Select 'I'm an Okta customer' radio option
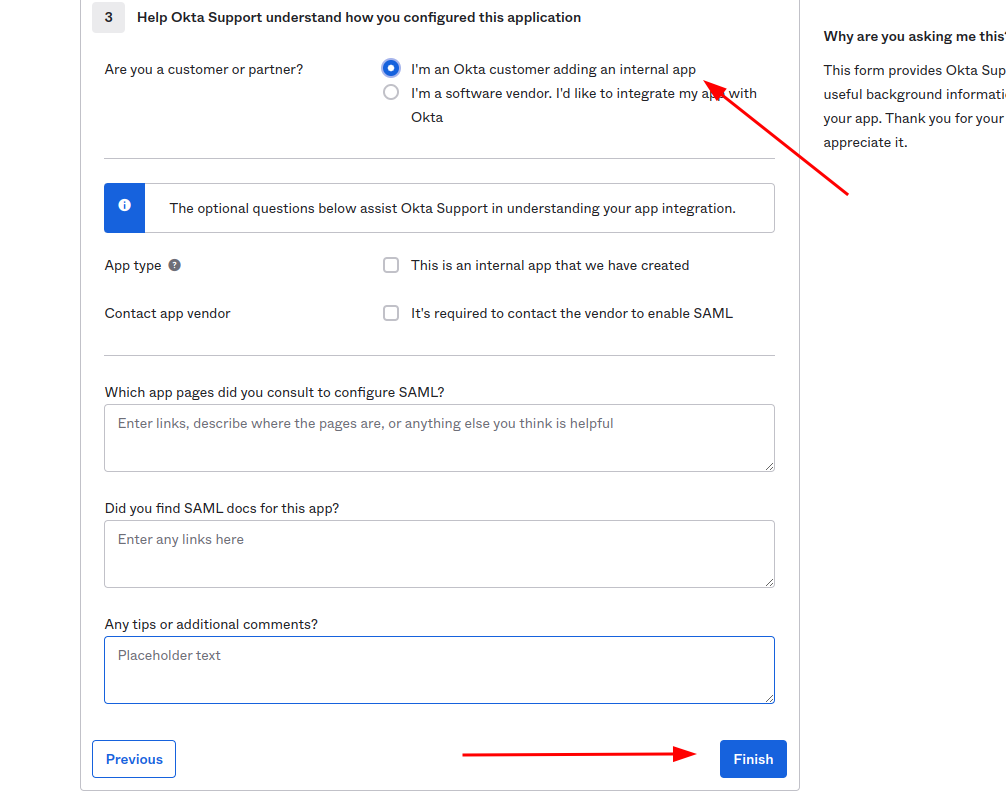Screen dimensions: 1006x805 click(x=391, y=69)
